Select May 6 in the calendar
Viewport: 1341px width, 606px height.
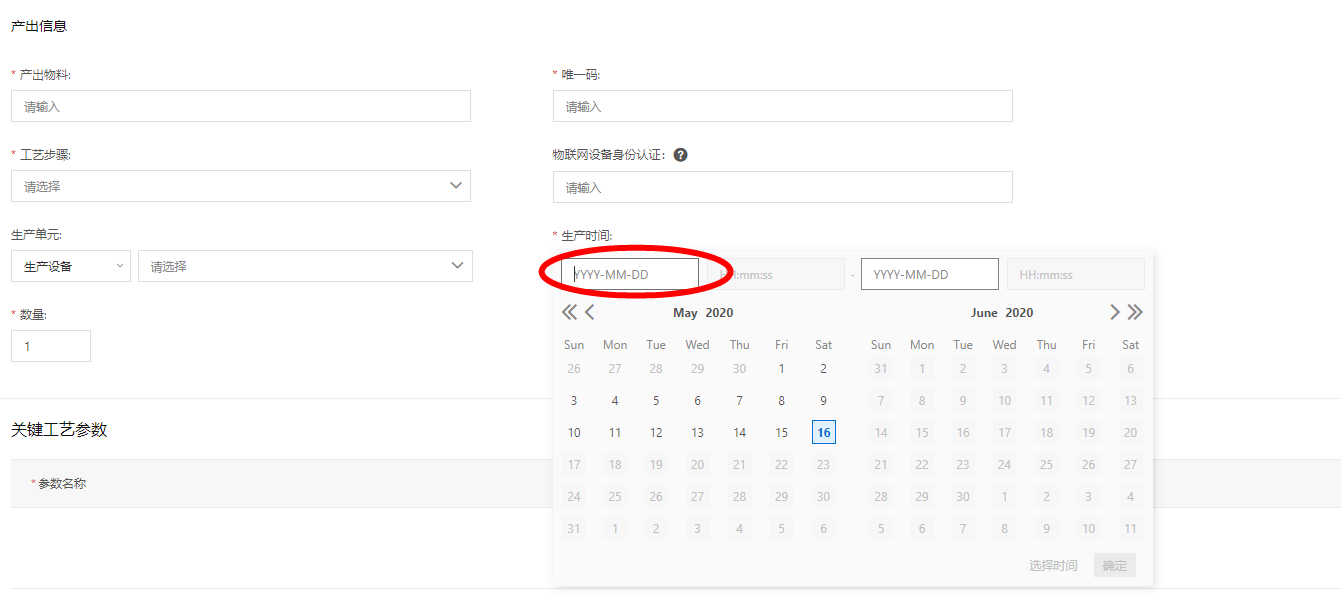click(698, 400)
